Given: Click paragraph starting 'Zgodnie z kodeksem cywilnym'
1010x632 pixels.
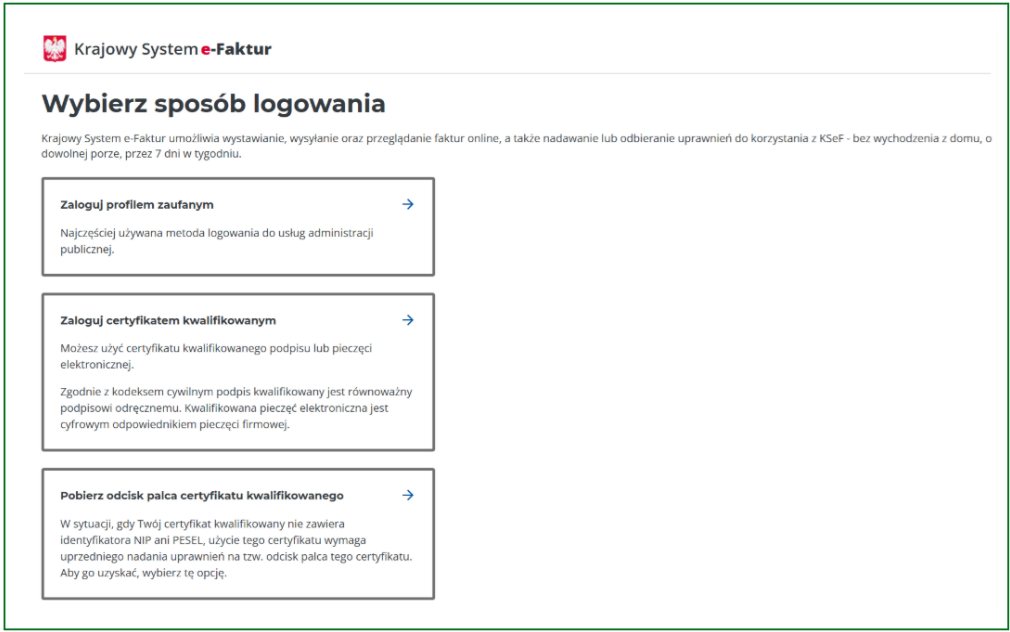Looking at the screenshot, I should tap(236, 408).
